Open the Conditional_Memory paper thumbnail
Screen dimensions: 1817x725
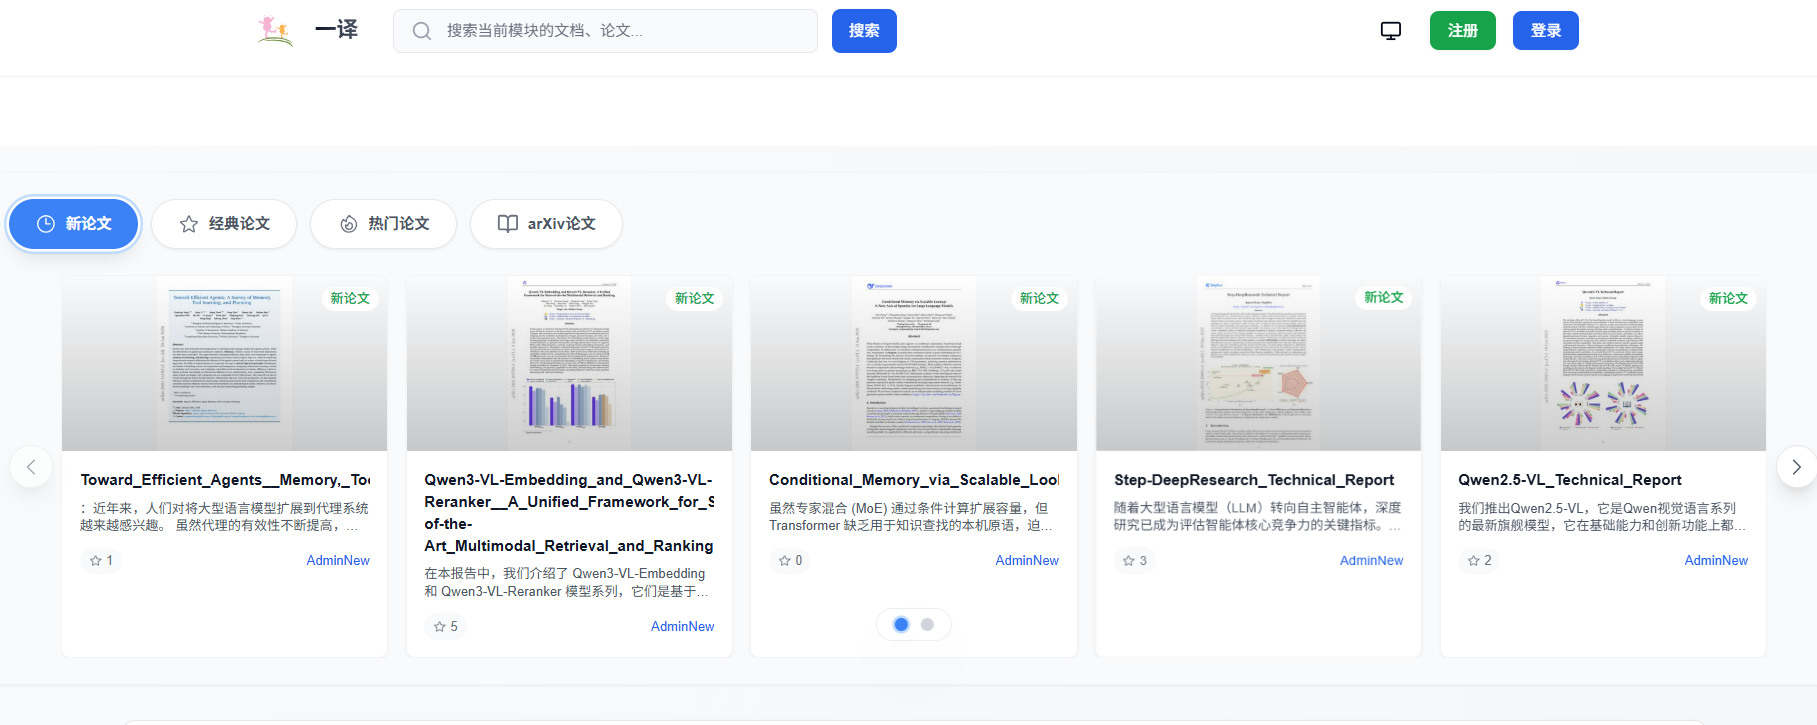pos(914,363)
